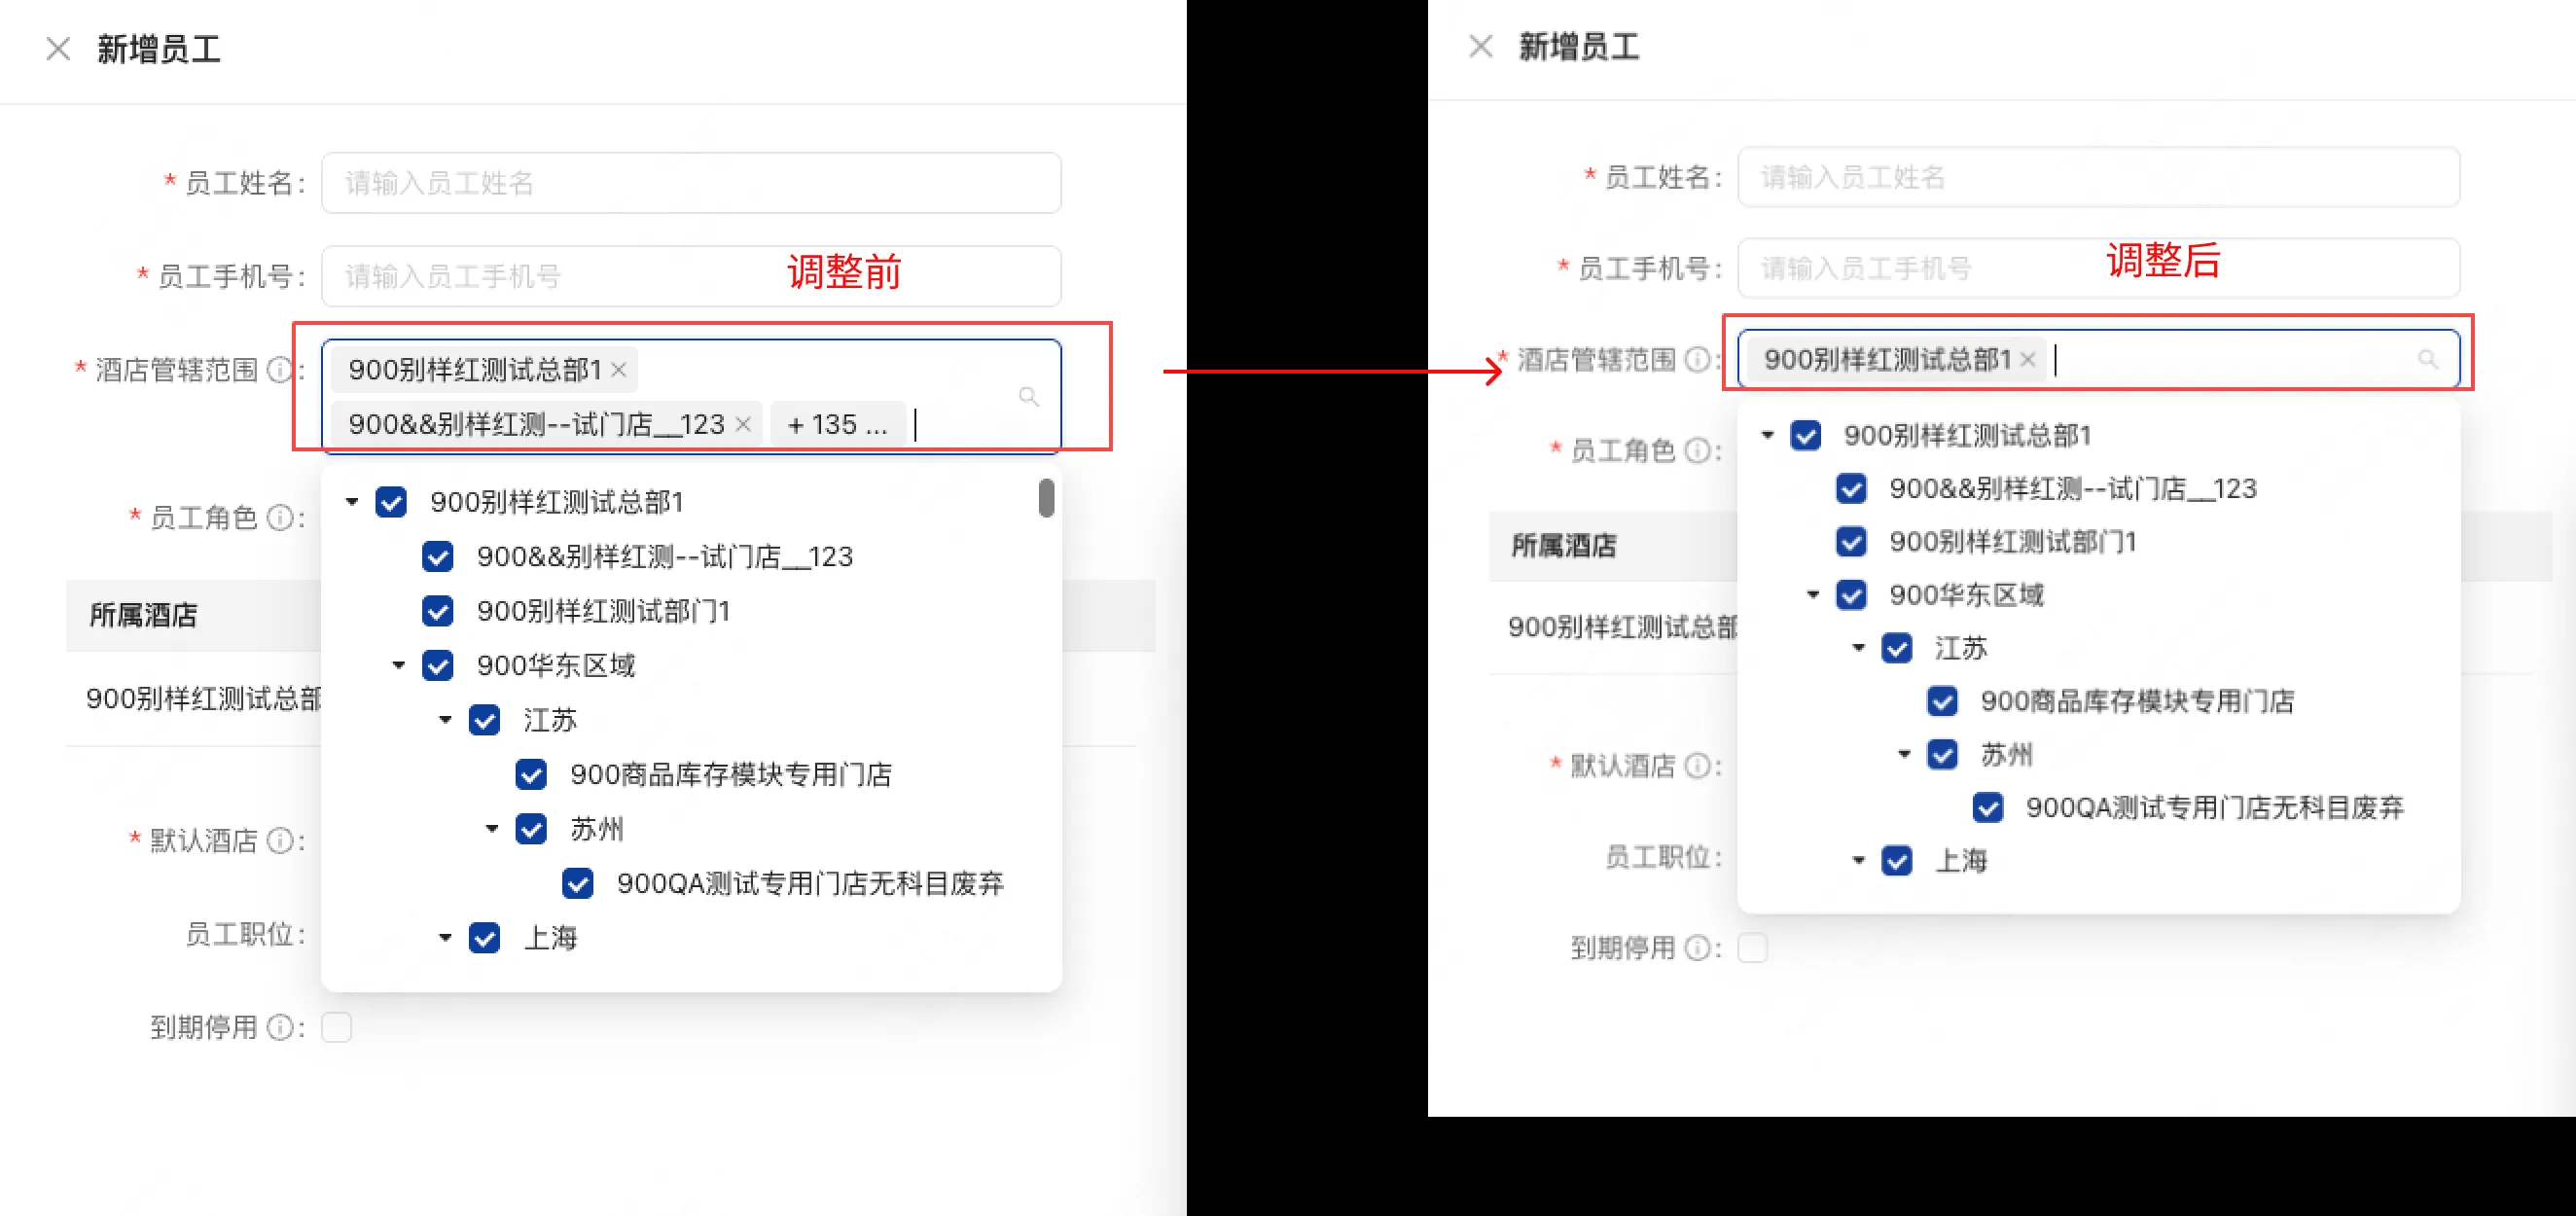Click left 员工姓名 input field
This screenshot has width=2576, height=1216.
coord(690,183)
